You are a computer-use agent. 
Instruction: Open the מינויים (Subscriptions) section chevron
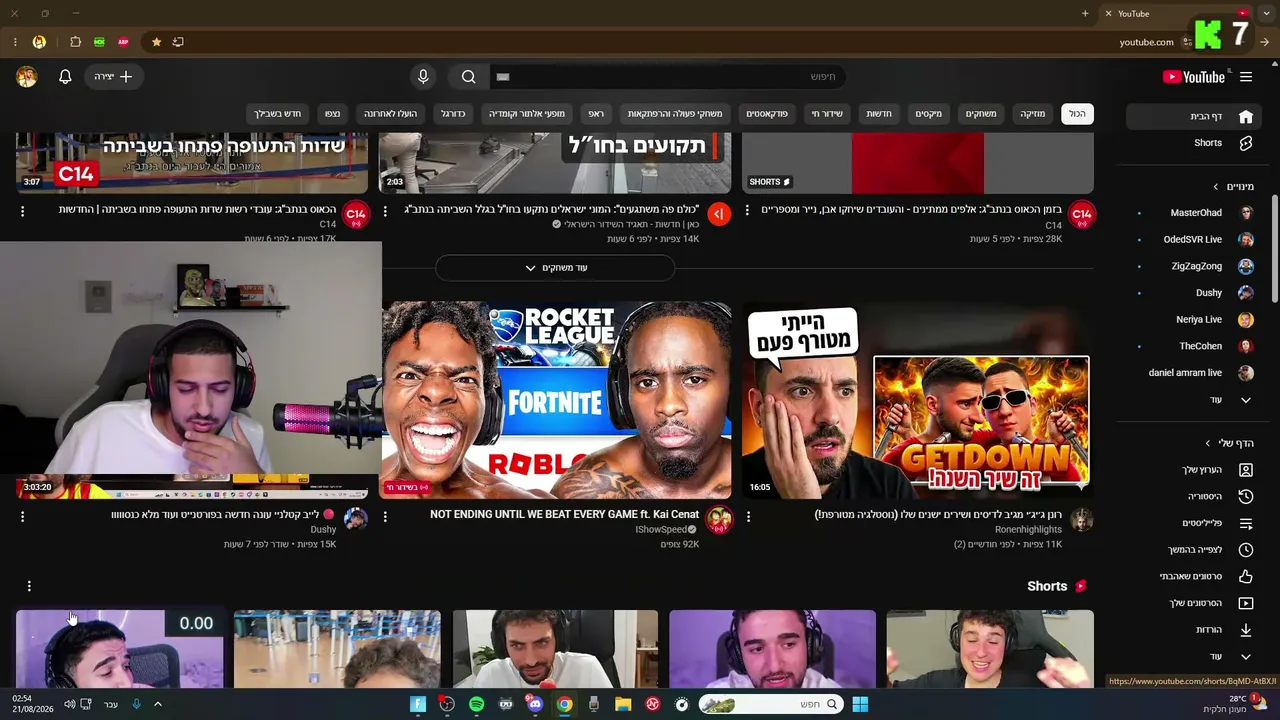[1216, 187]
